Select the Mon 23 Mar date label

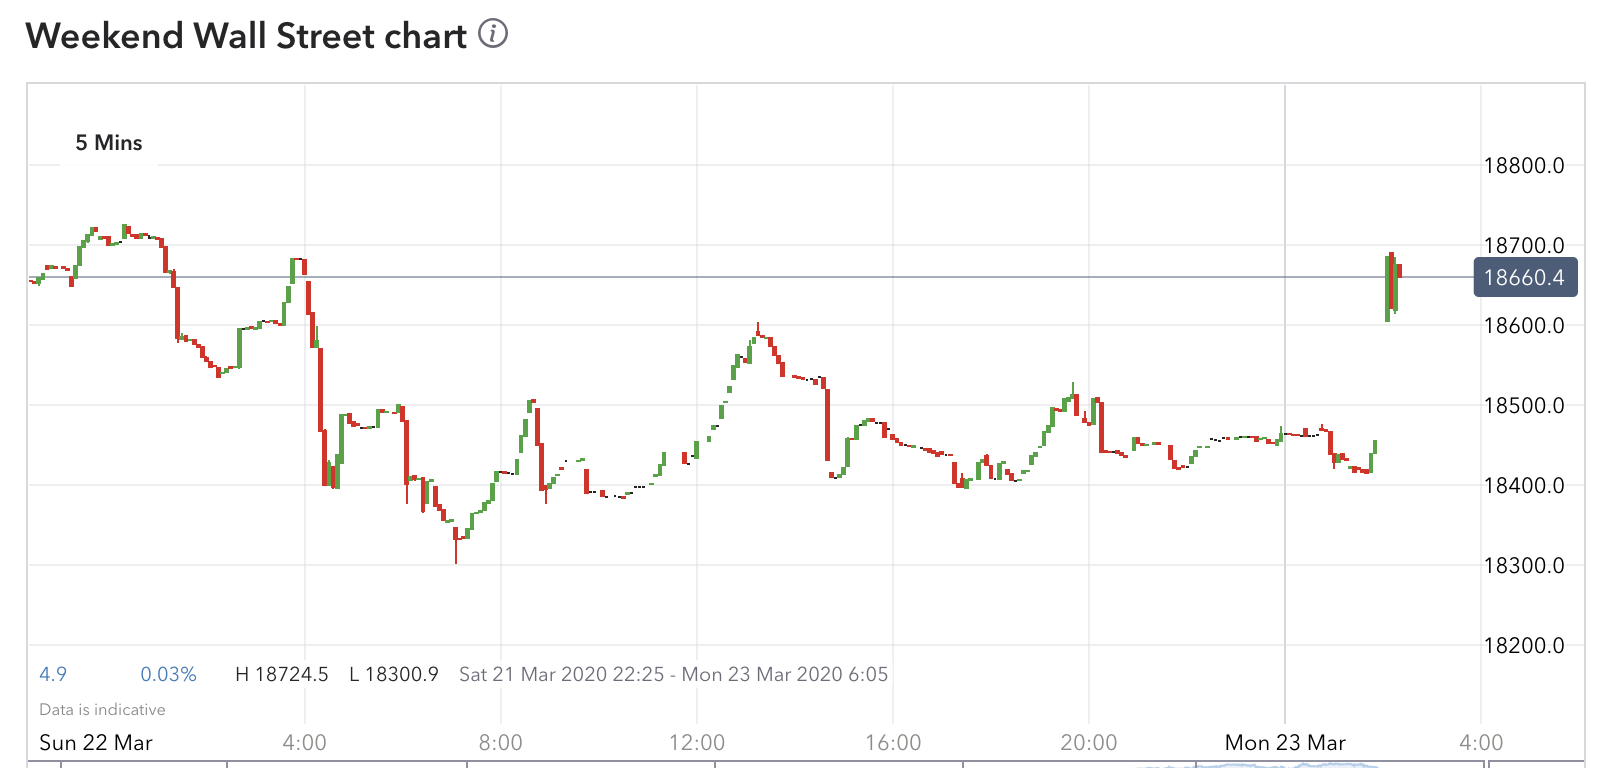(1285, 742)
